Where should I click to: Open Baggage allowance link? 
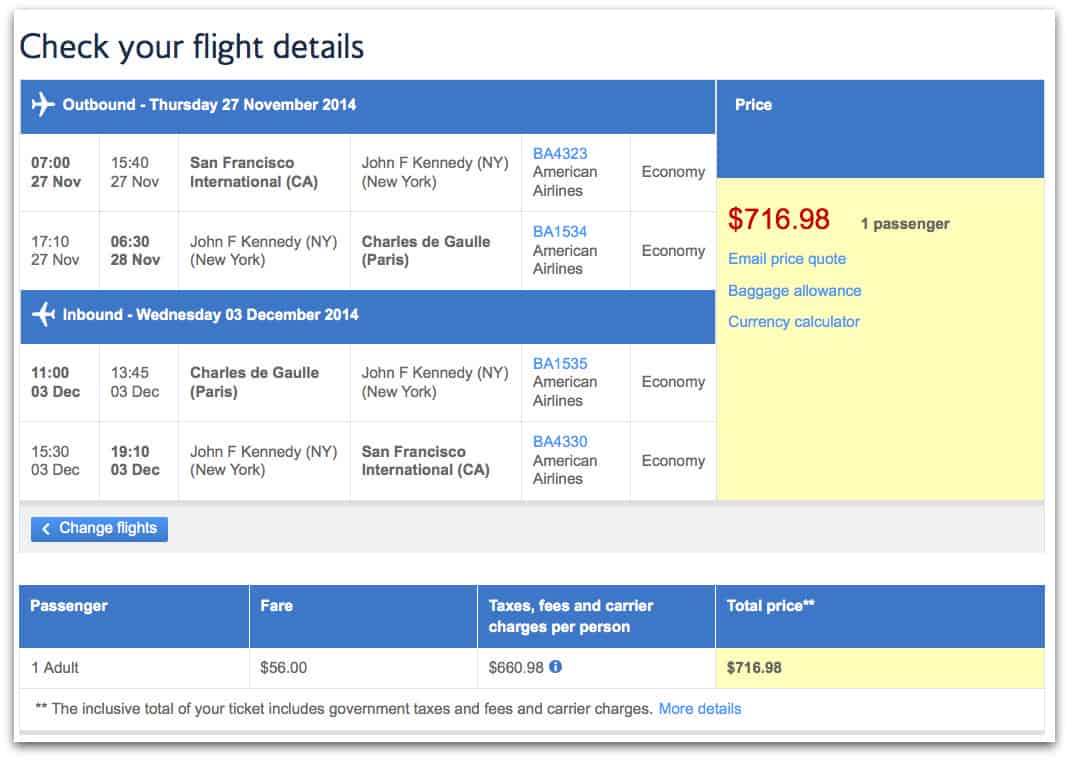(794, 290)
